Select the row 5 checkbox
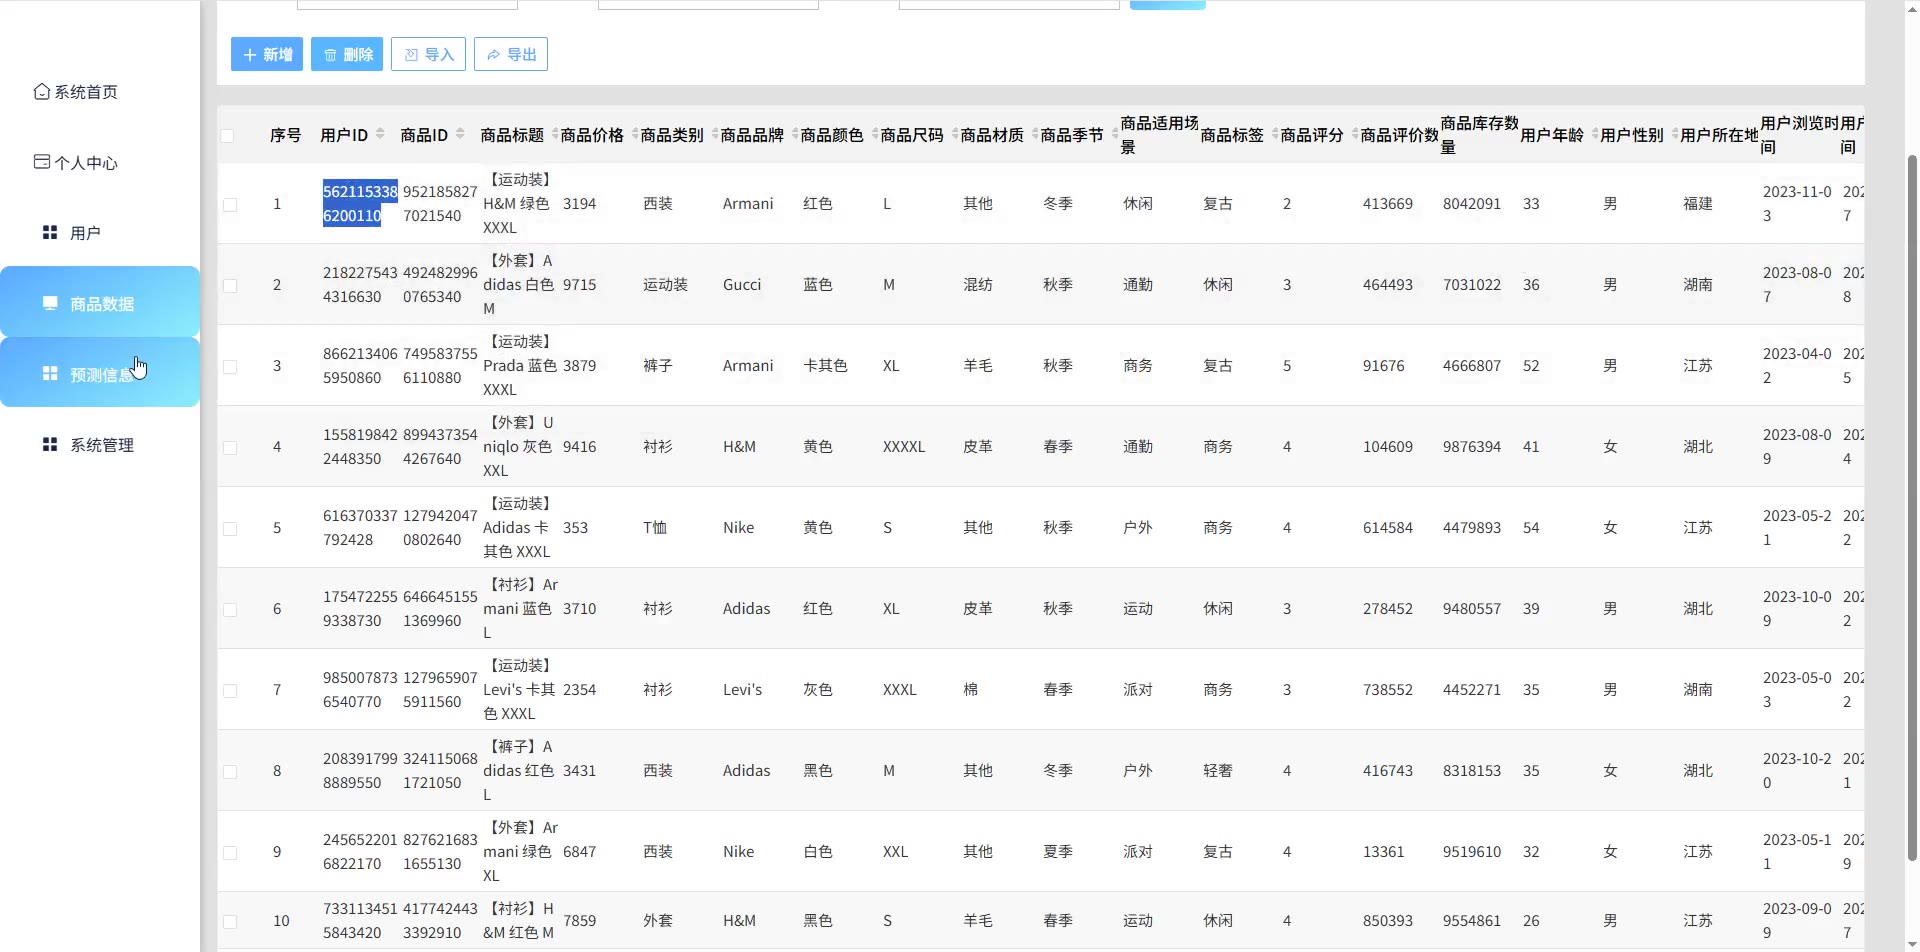This screenshot has width=1920, height=952. click(230, 528)
